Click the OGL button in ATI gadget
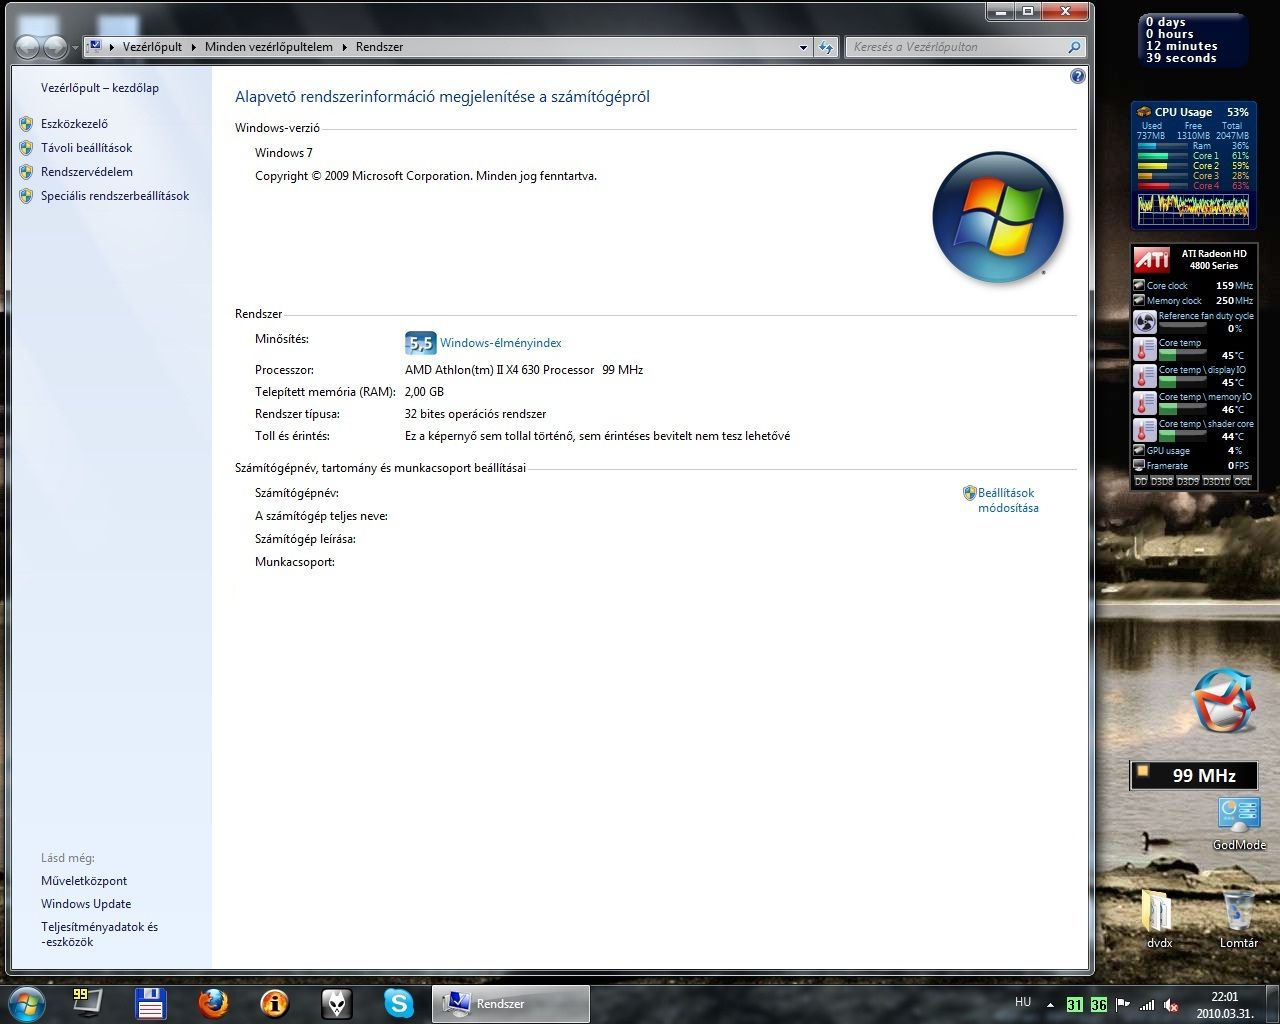The image size is (1280, 1024). point(1242,481)
